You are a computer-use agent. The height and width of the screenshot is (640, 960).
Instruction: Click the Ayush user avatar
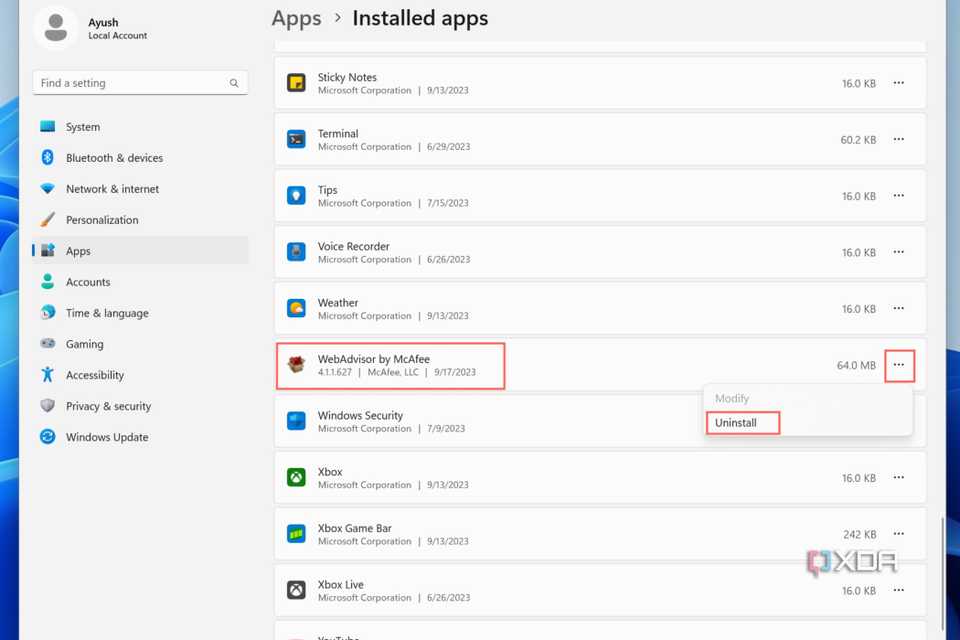click(x=56, y=28)
